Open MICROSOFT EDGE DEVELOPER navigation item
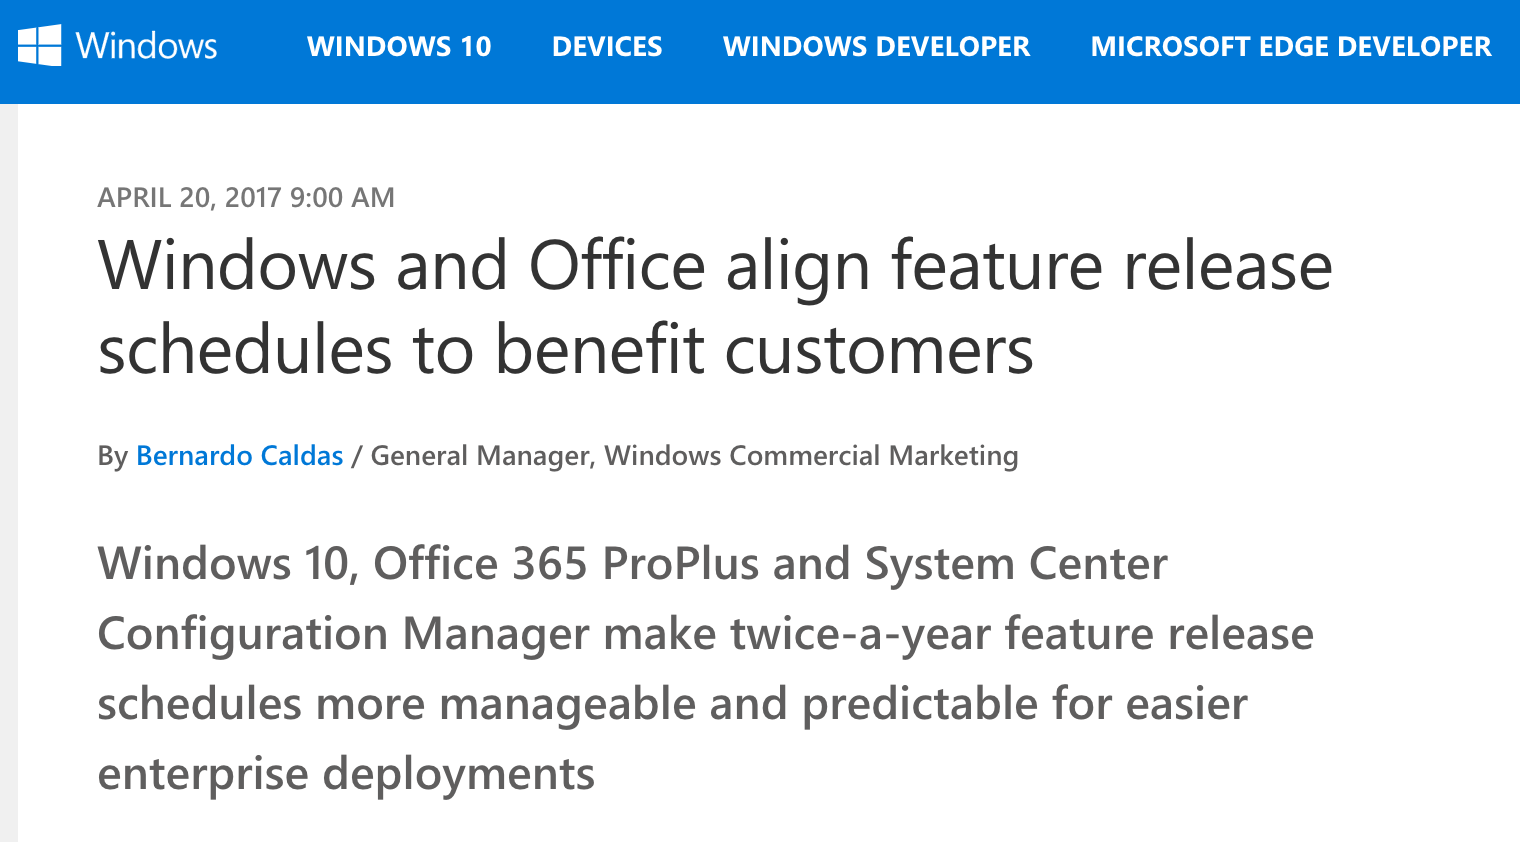 coord(1290,46)
